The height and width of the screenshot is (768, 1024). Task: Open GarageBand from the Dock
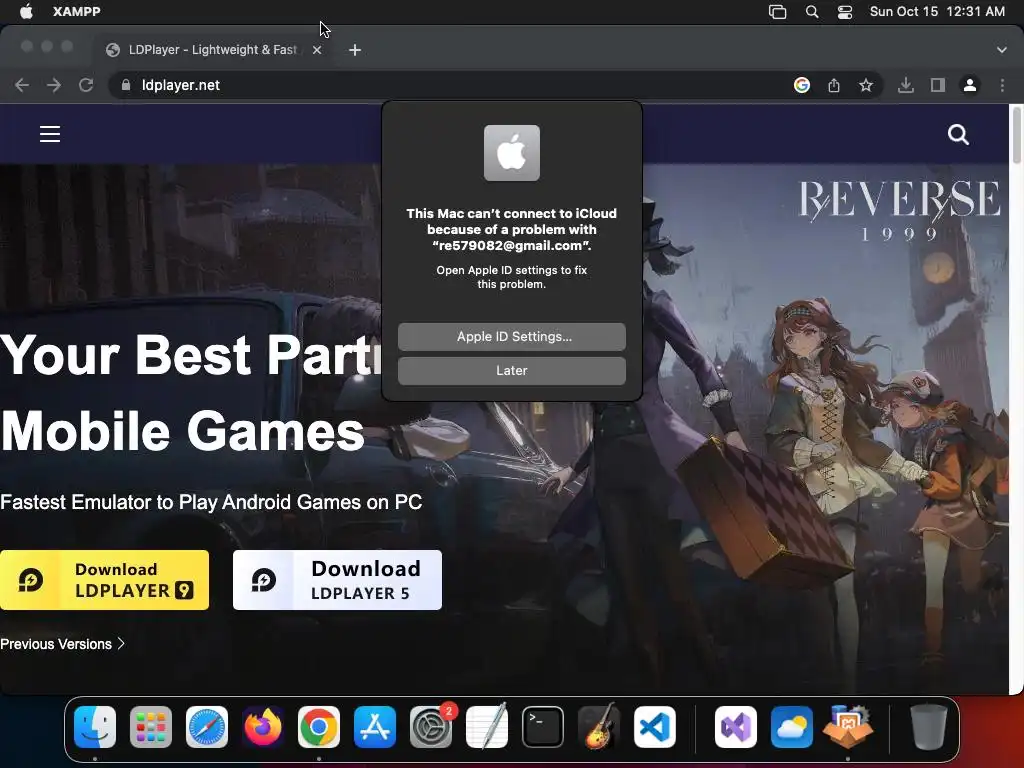(599, 726)
